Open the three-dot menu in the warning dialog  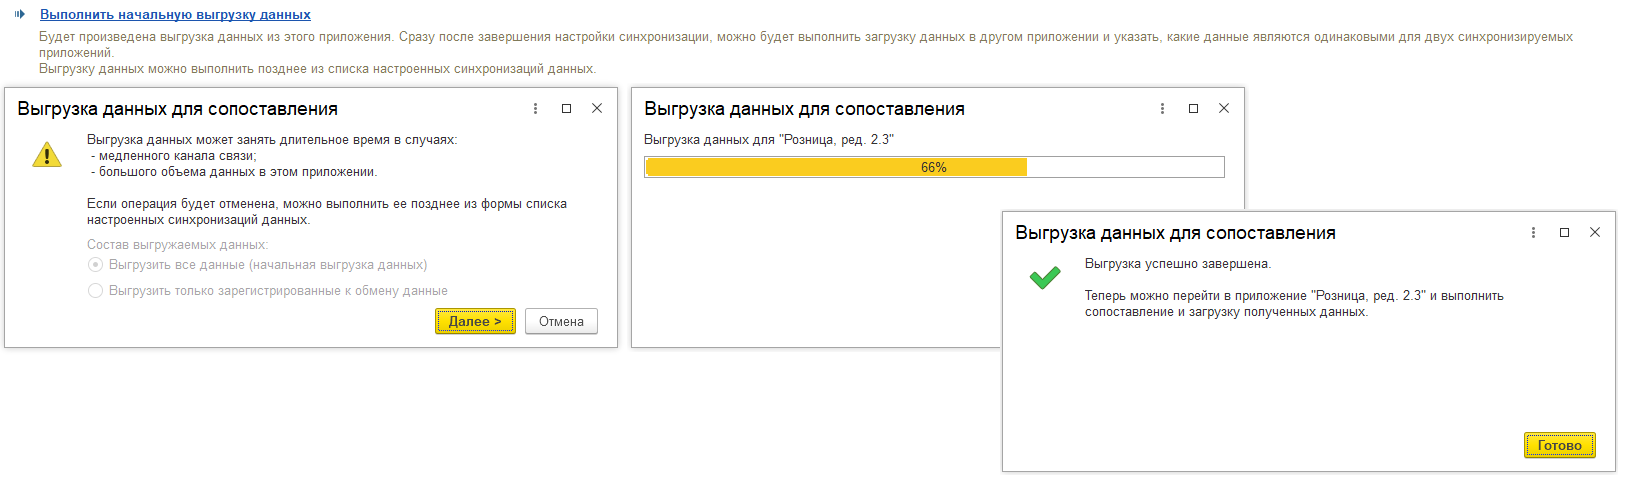pyautogui.click(x=536, y=109)
